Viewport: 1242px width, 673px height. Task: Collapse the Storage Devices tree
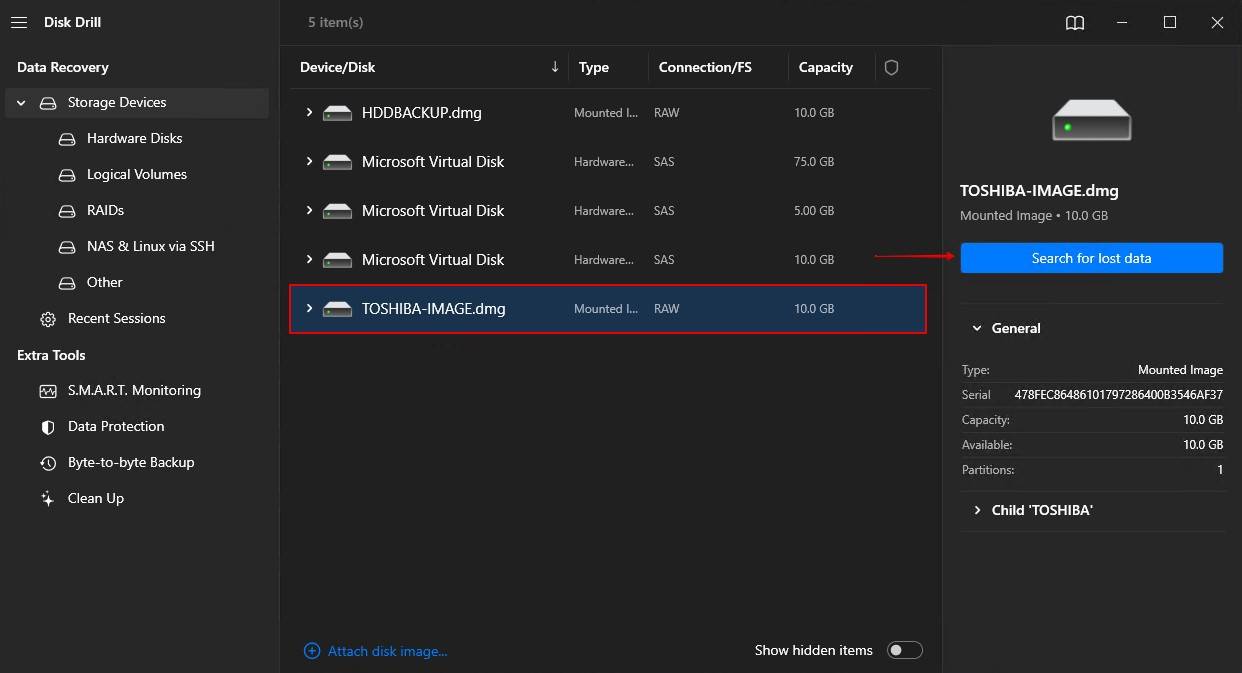(21, 103)
